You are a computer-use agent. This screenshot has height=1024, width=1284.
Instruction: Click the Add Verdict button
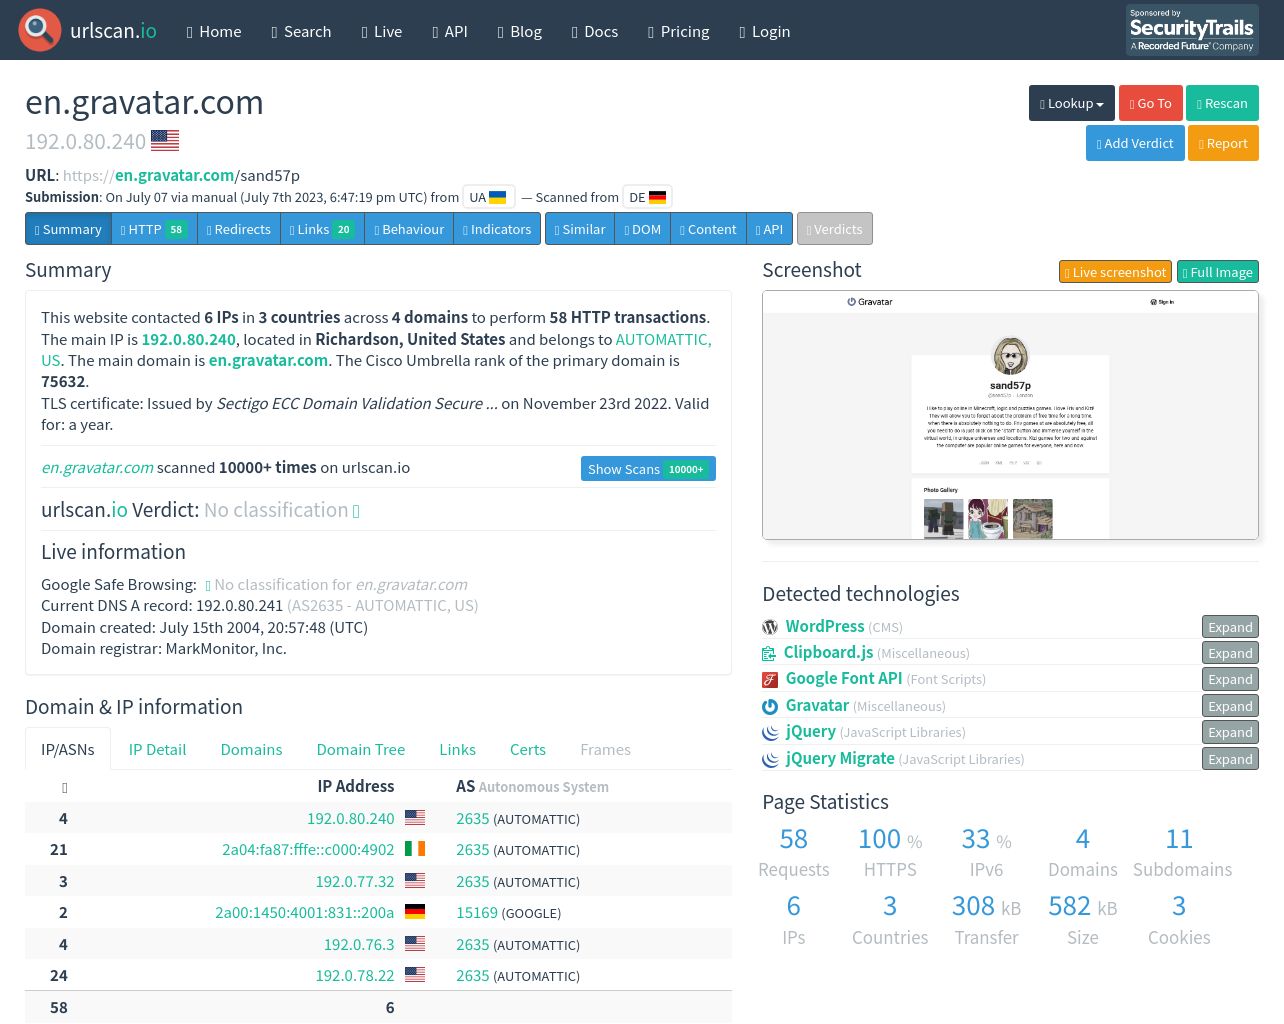point(1135,143)
